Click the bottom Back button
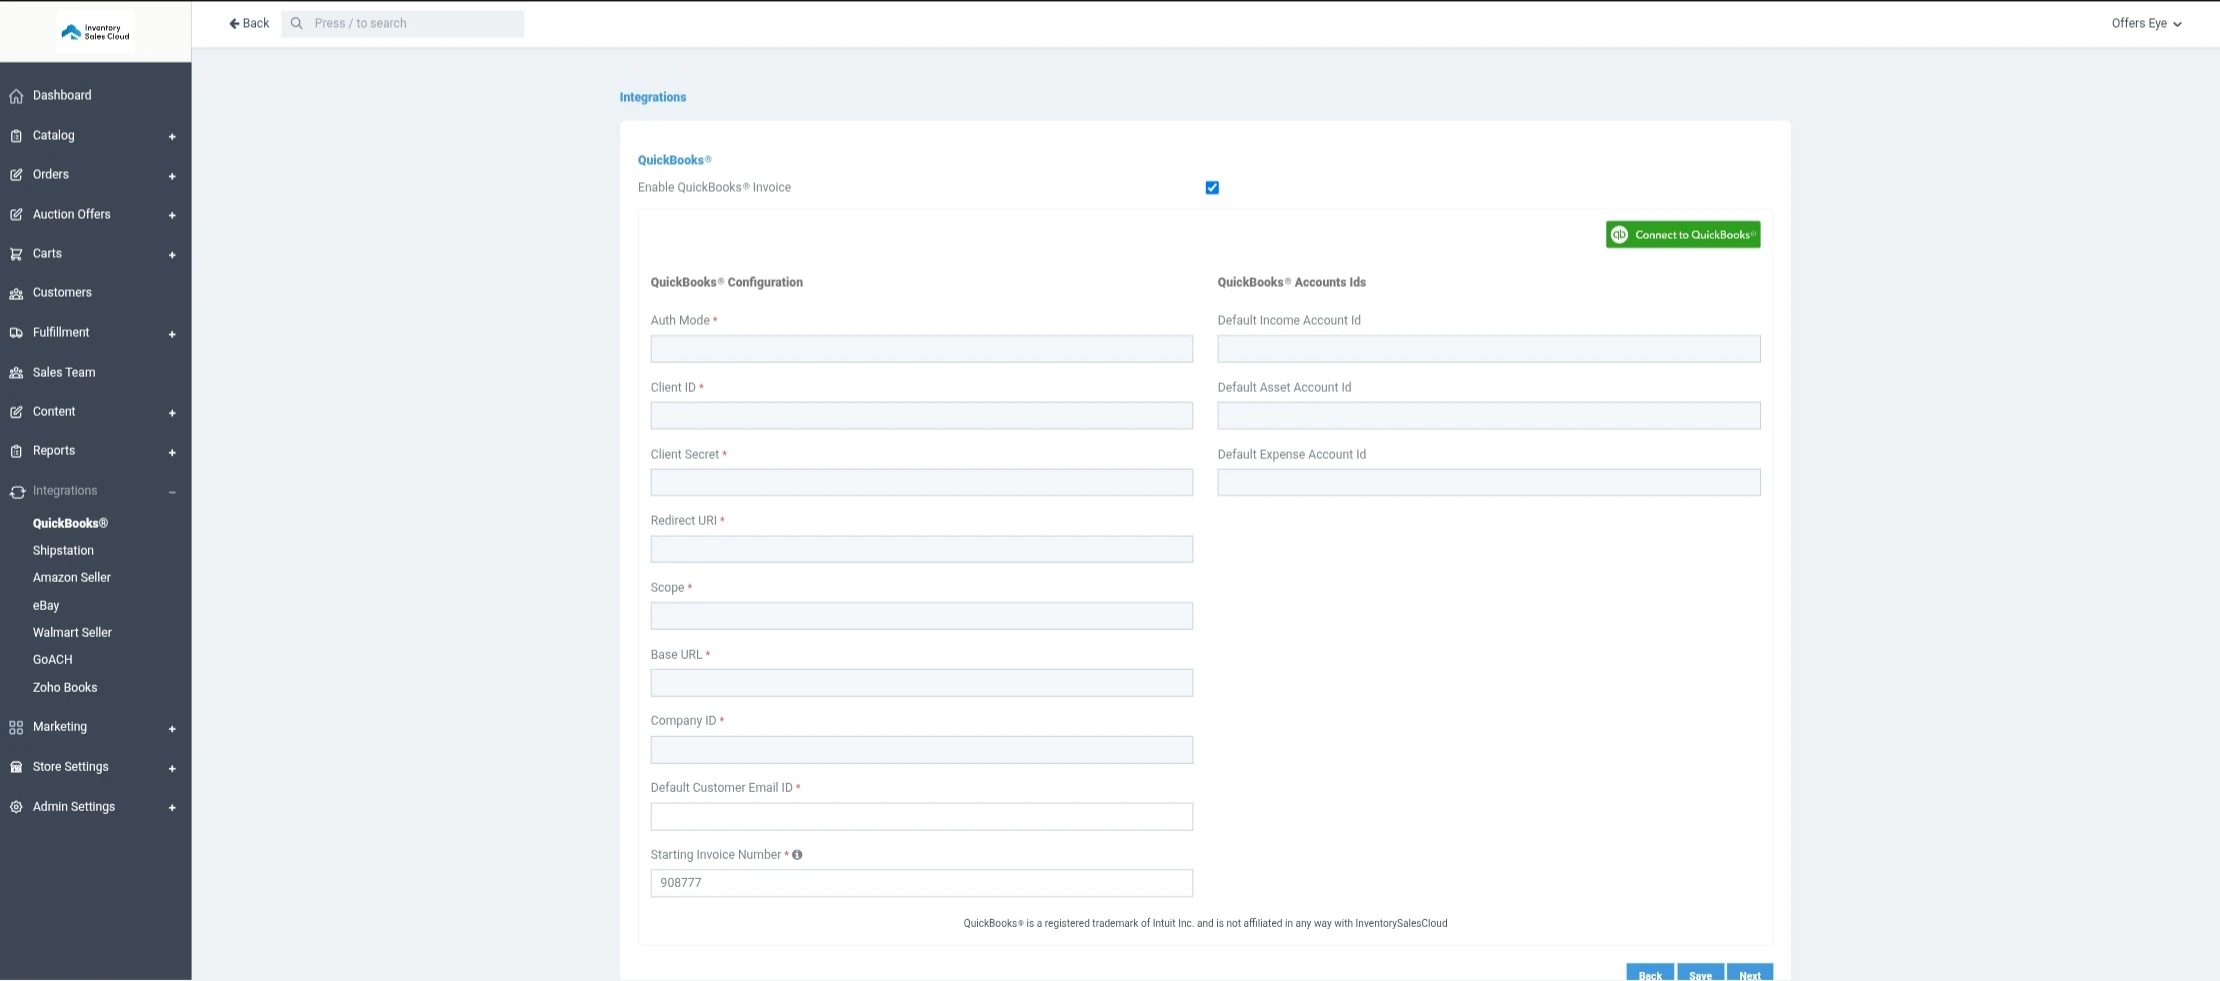Image resolution: width=2220 pixels, height=981 pixels. (x=1650, y=973)
